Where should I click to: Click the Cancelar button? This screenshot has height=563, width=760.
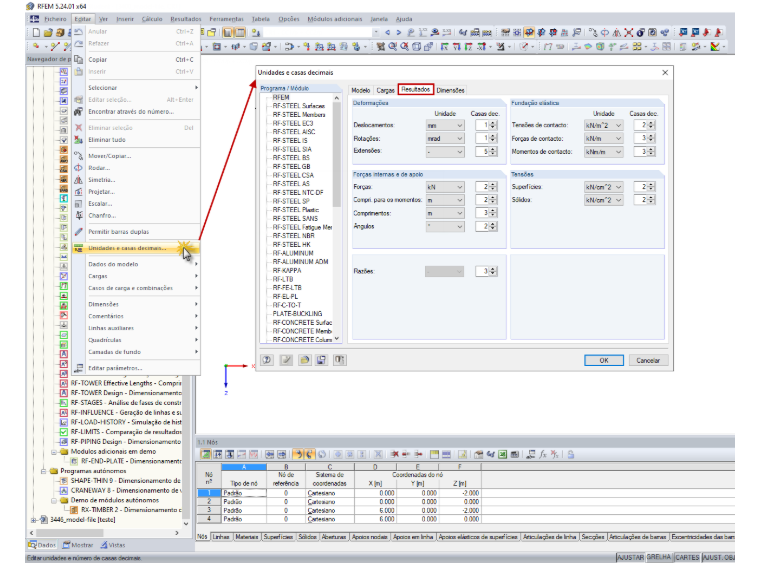648,360
